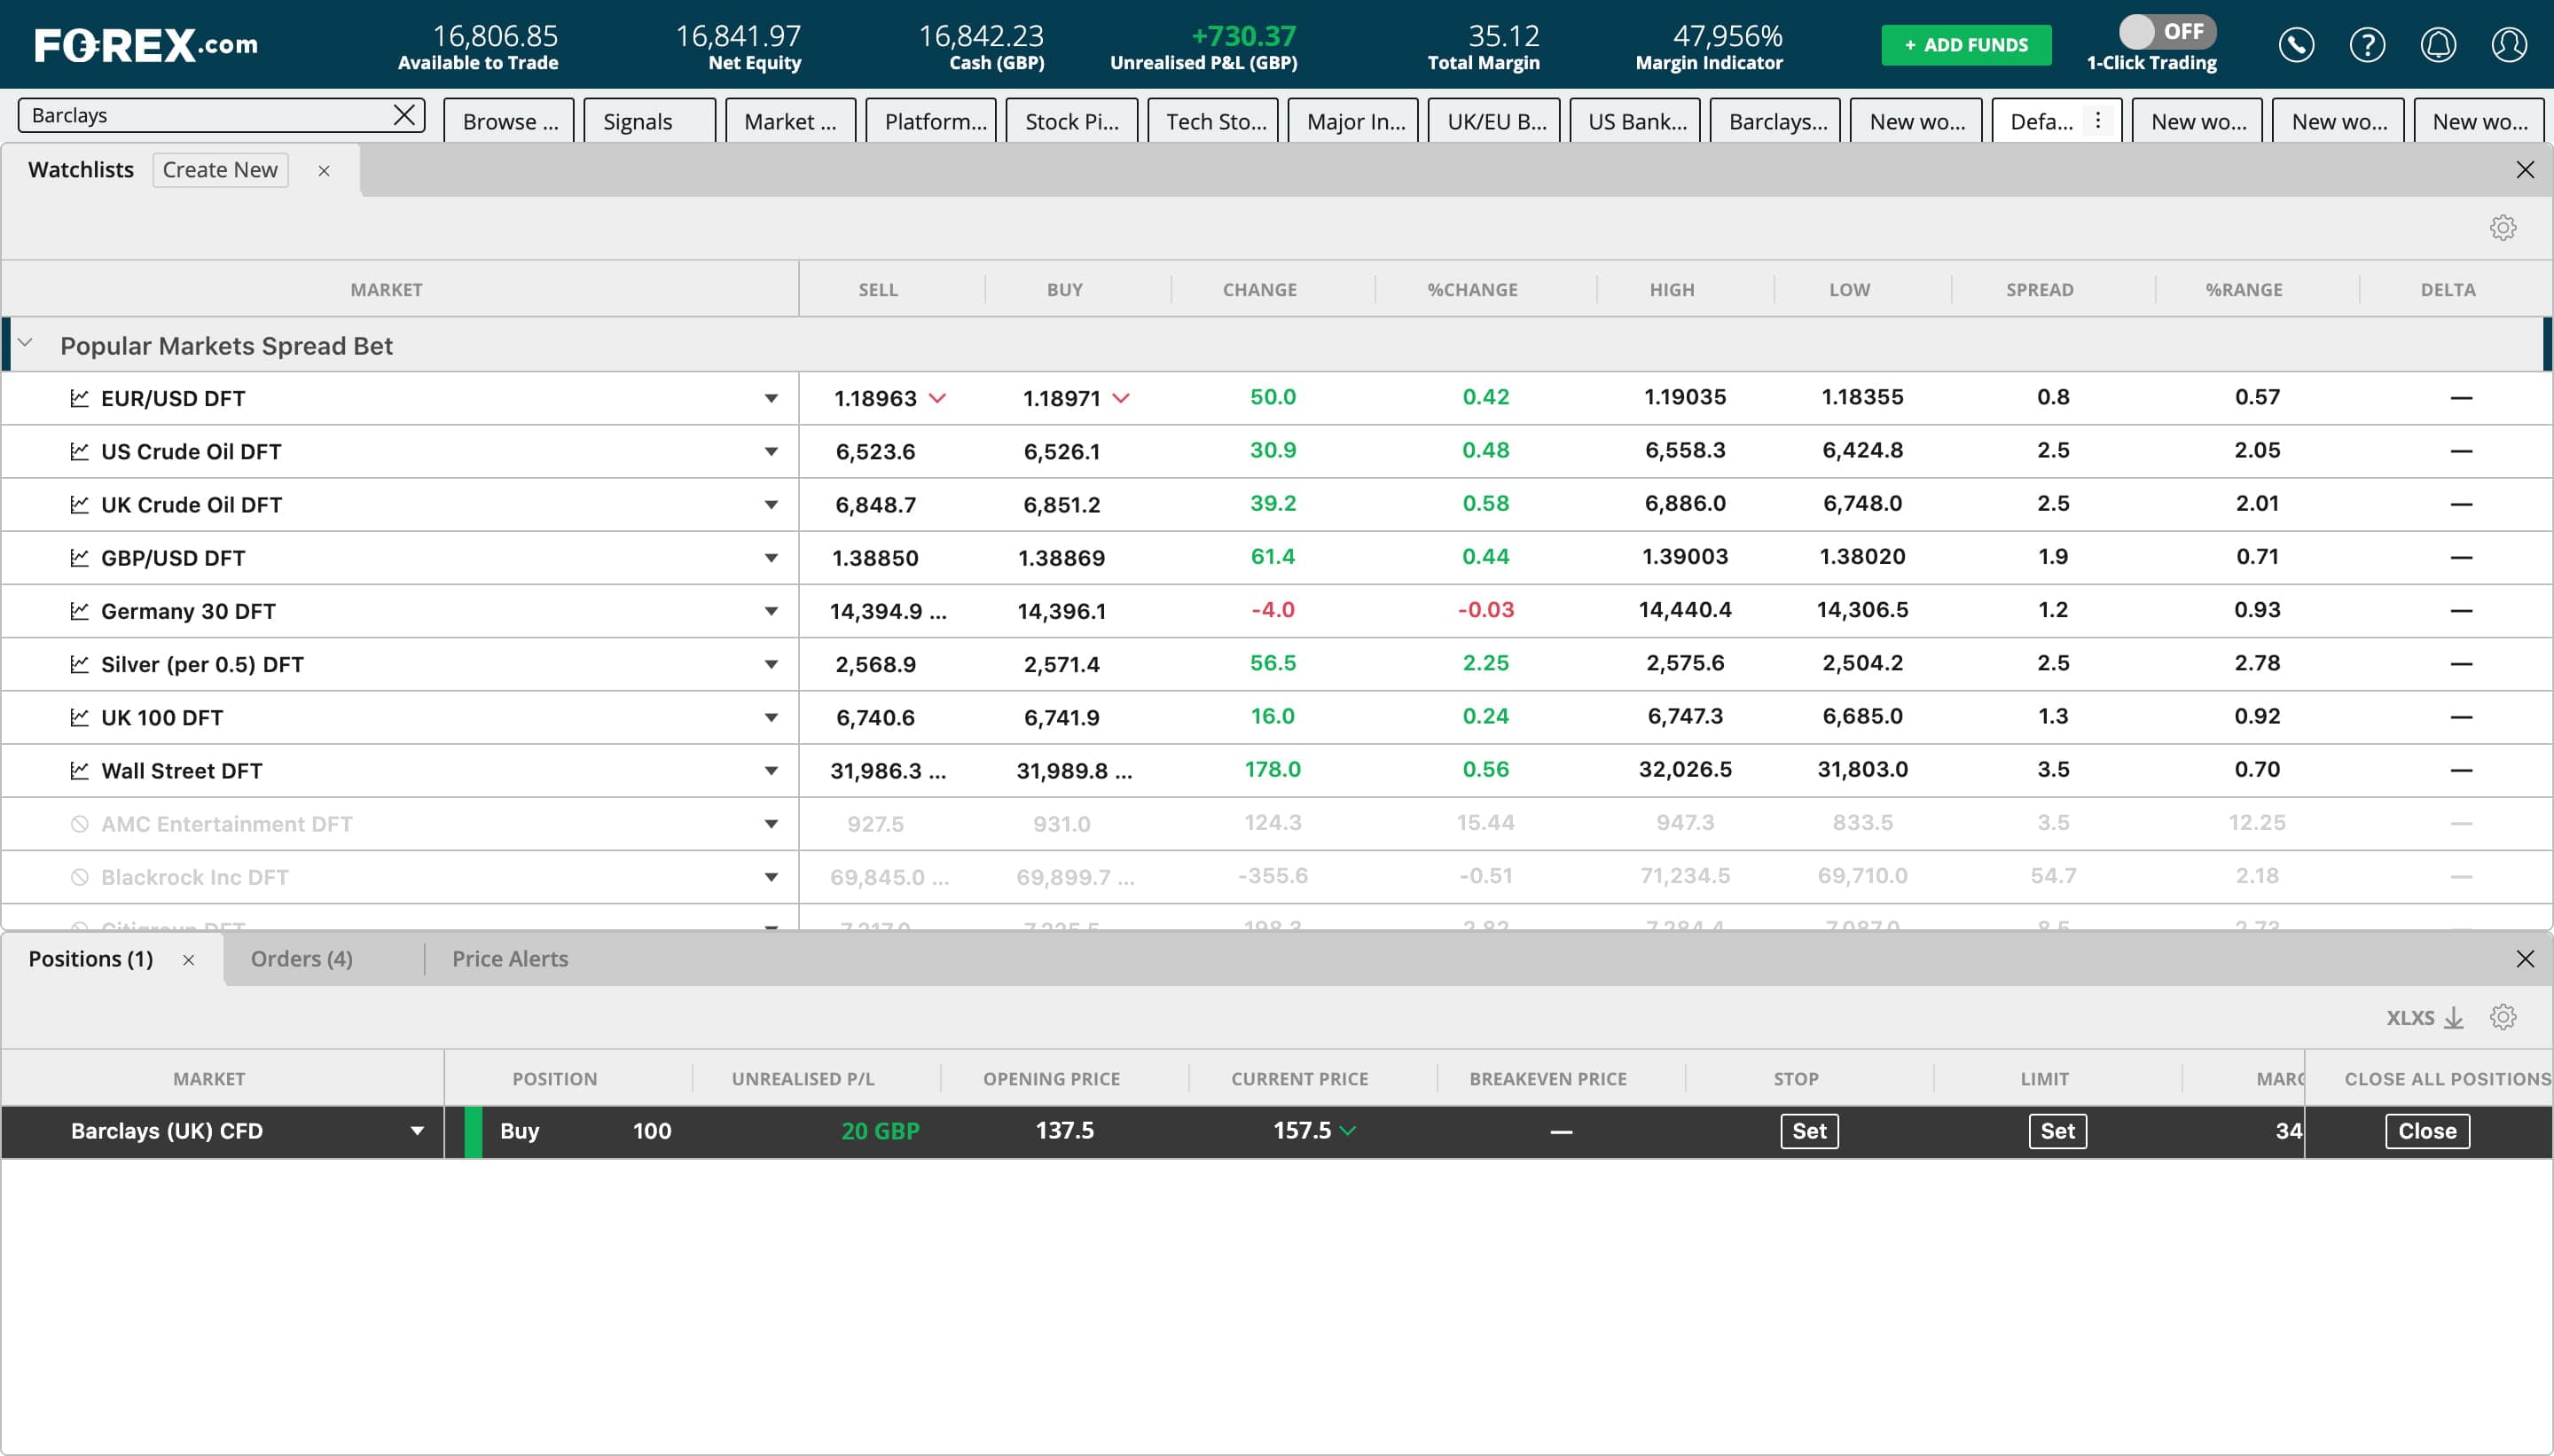Open chart for Germany 30 DFT
Screen dimensions: 2554x1456
(x=80, y=610)
